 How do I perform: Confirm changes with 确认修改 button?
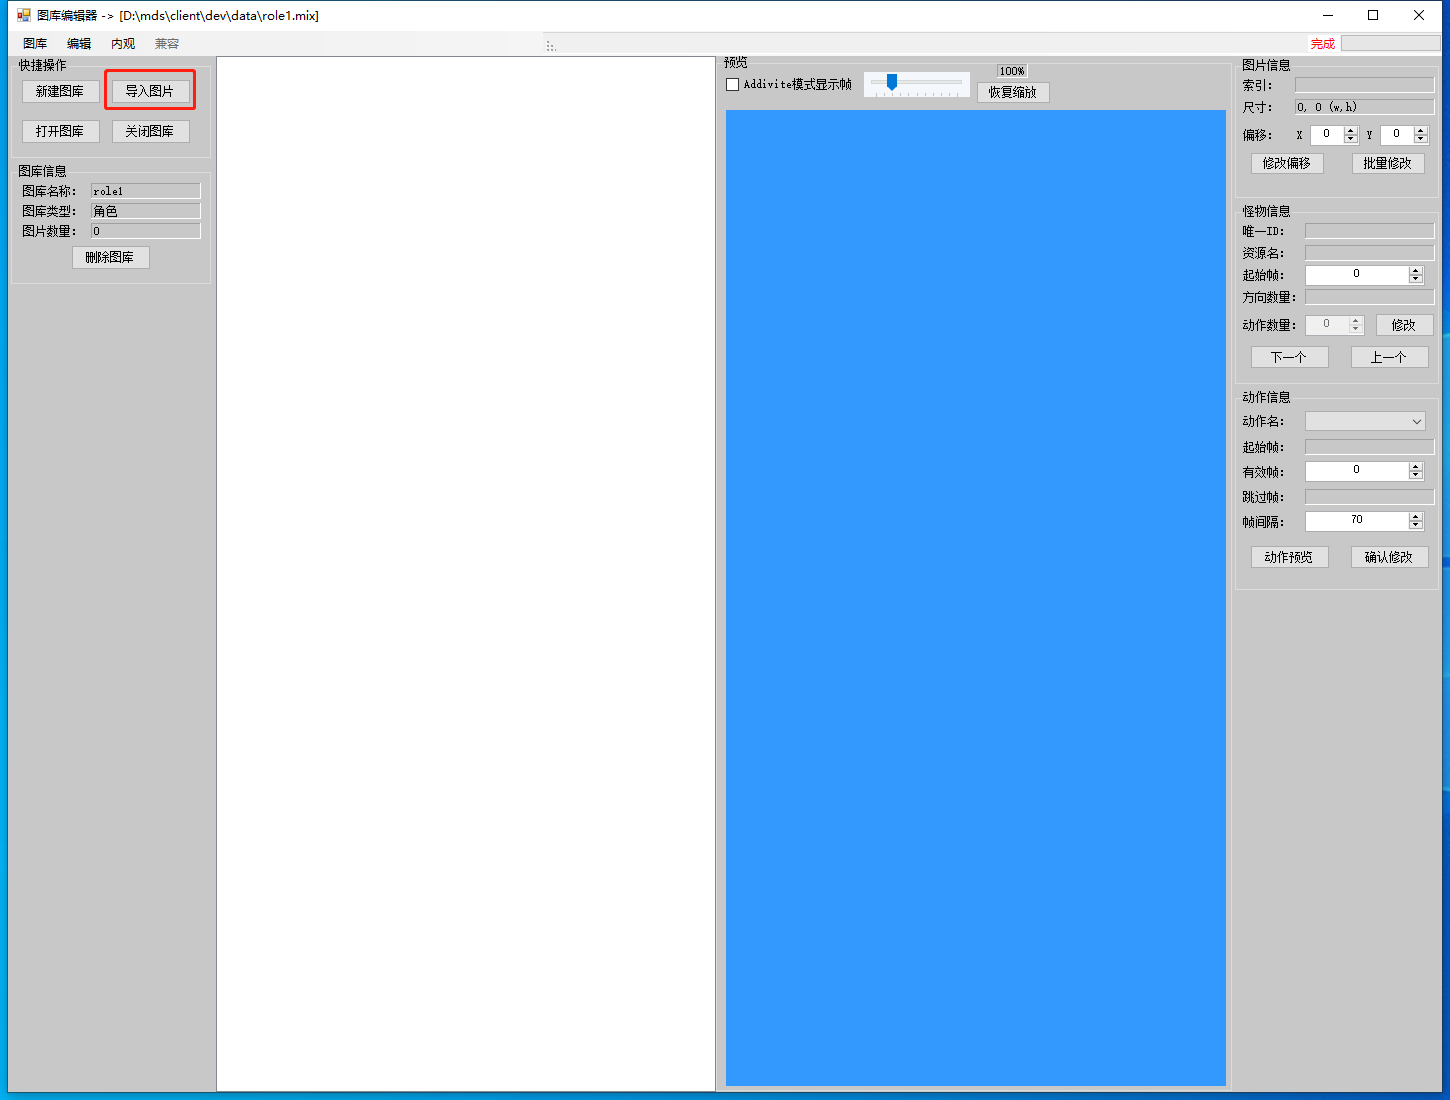(x=1389, y=557)
